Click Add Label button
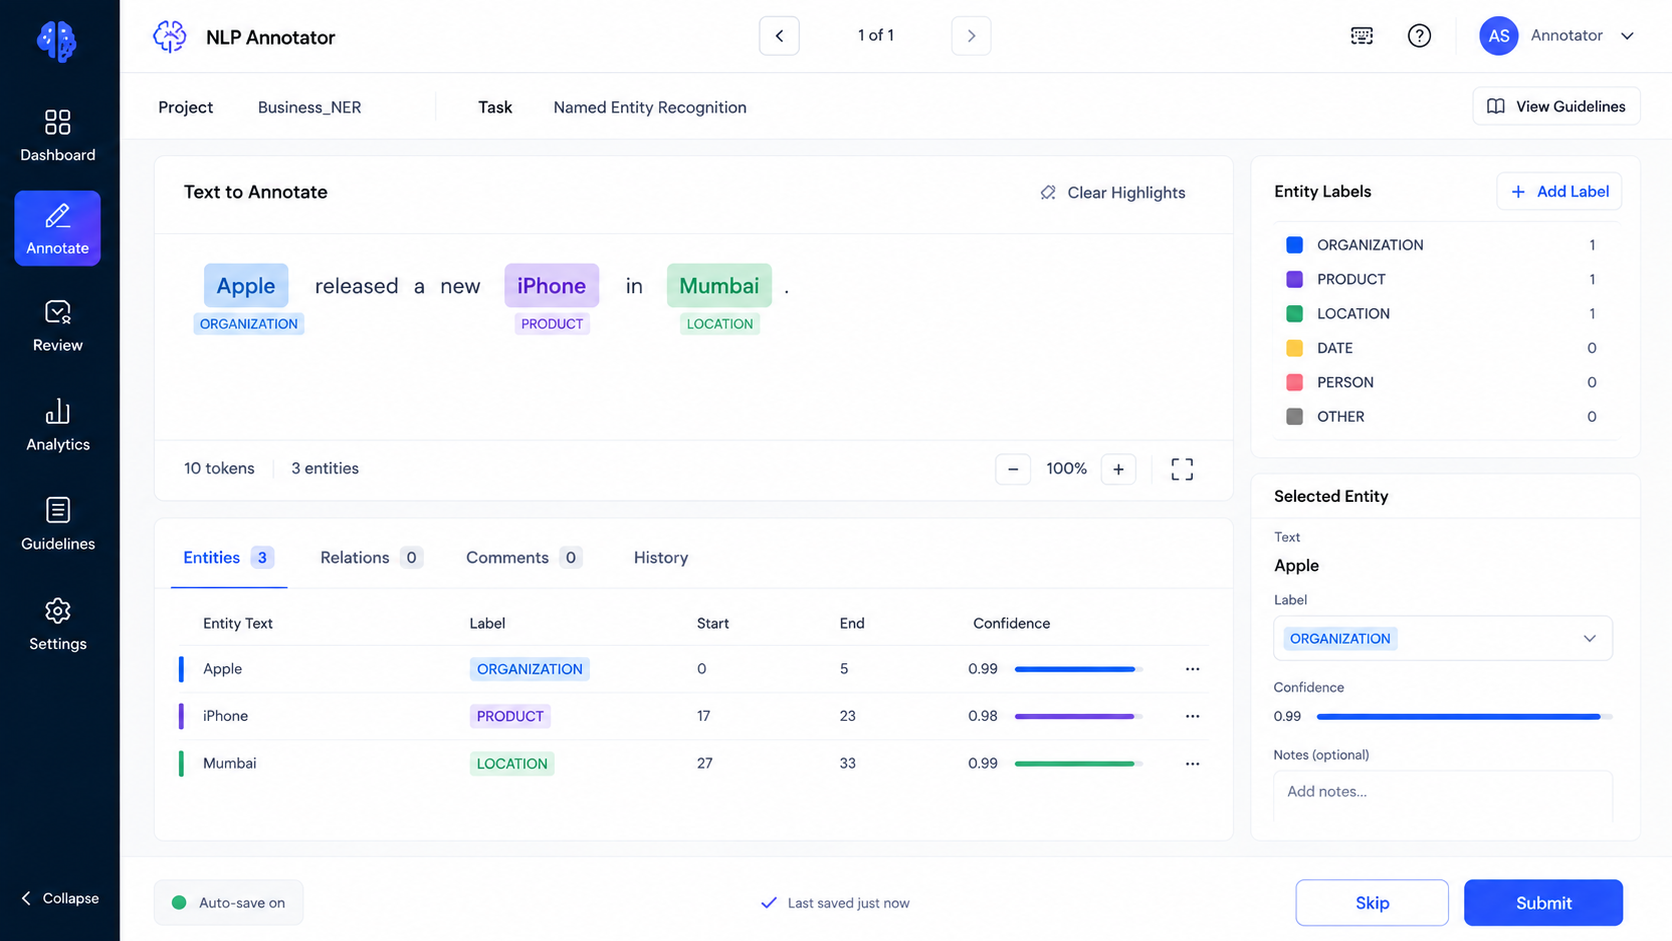Viewport: 1672px width, 941px height. (x=1559, y=191)
